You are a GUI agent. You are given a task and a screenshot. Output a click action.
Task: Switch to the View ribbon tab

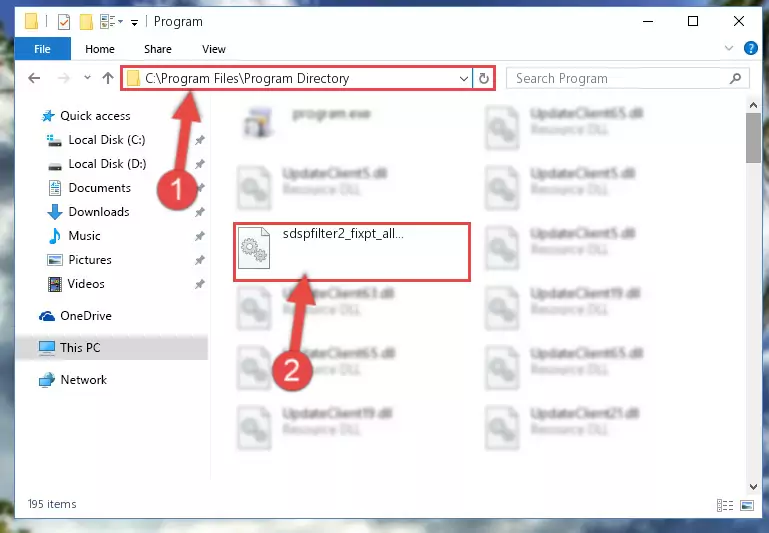point(214,49)
